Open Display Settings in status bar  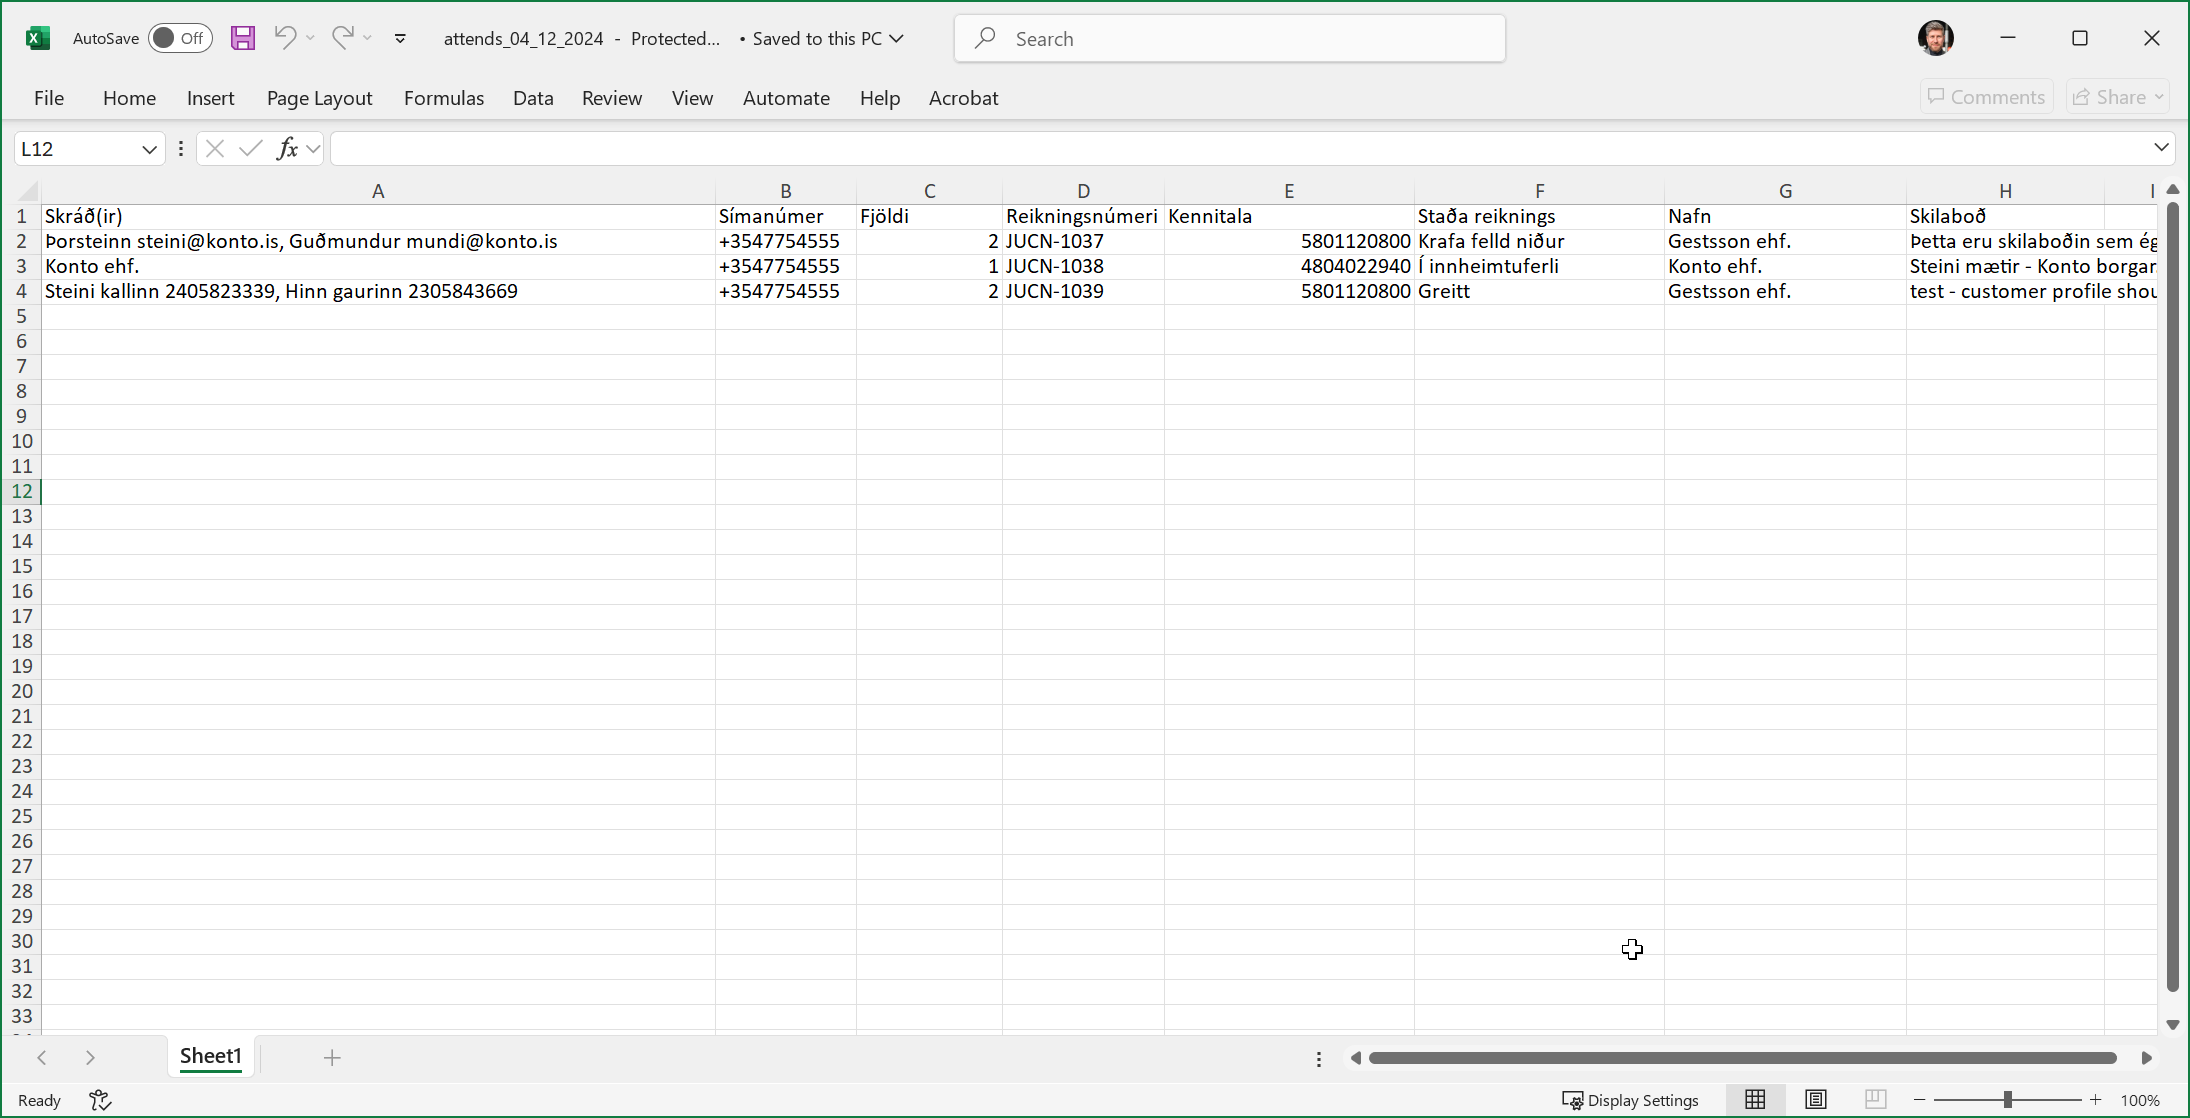click(1631, 1100)
